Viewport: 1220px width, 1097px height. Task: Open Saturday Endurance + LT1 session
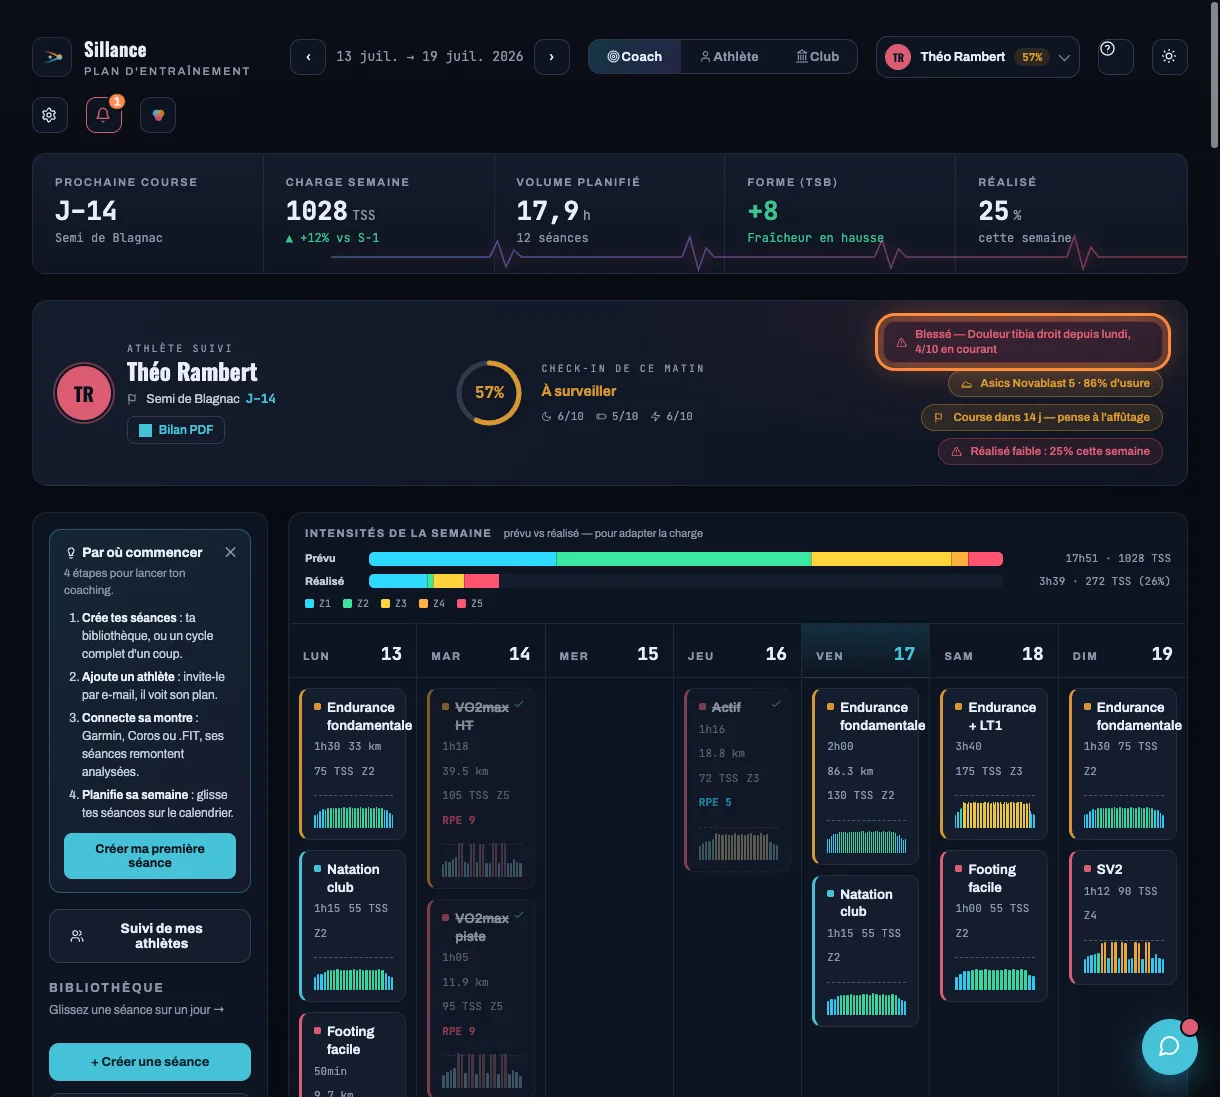click(994, 764)
